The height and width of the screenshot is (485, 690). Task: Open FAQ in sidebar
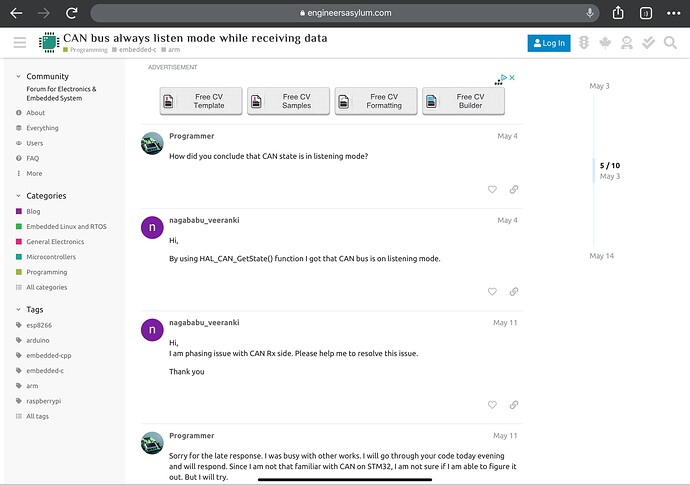27,158
